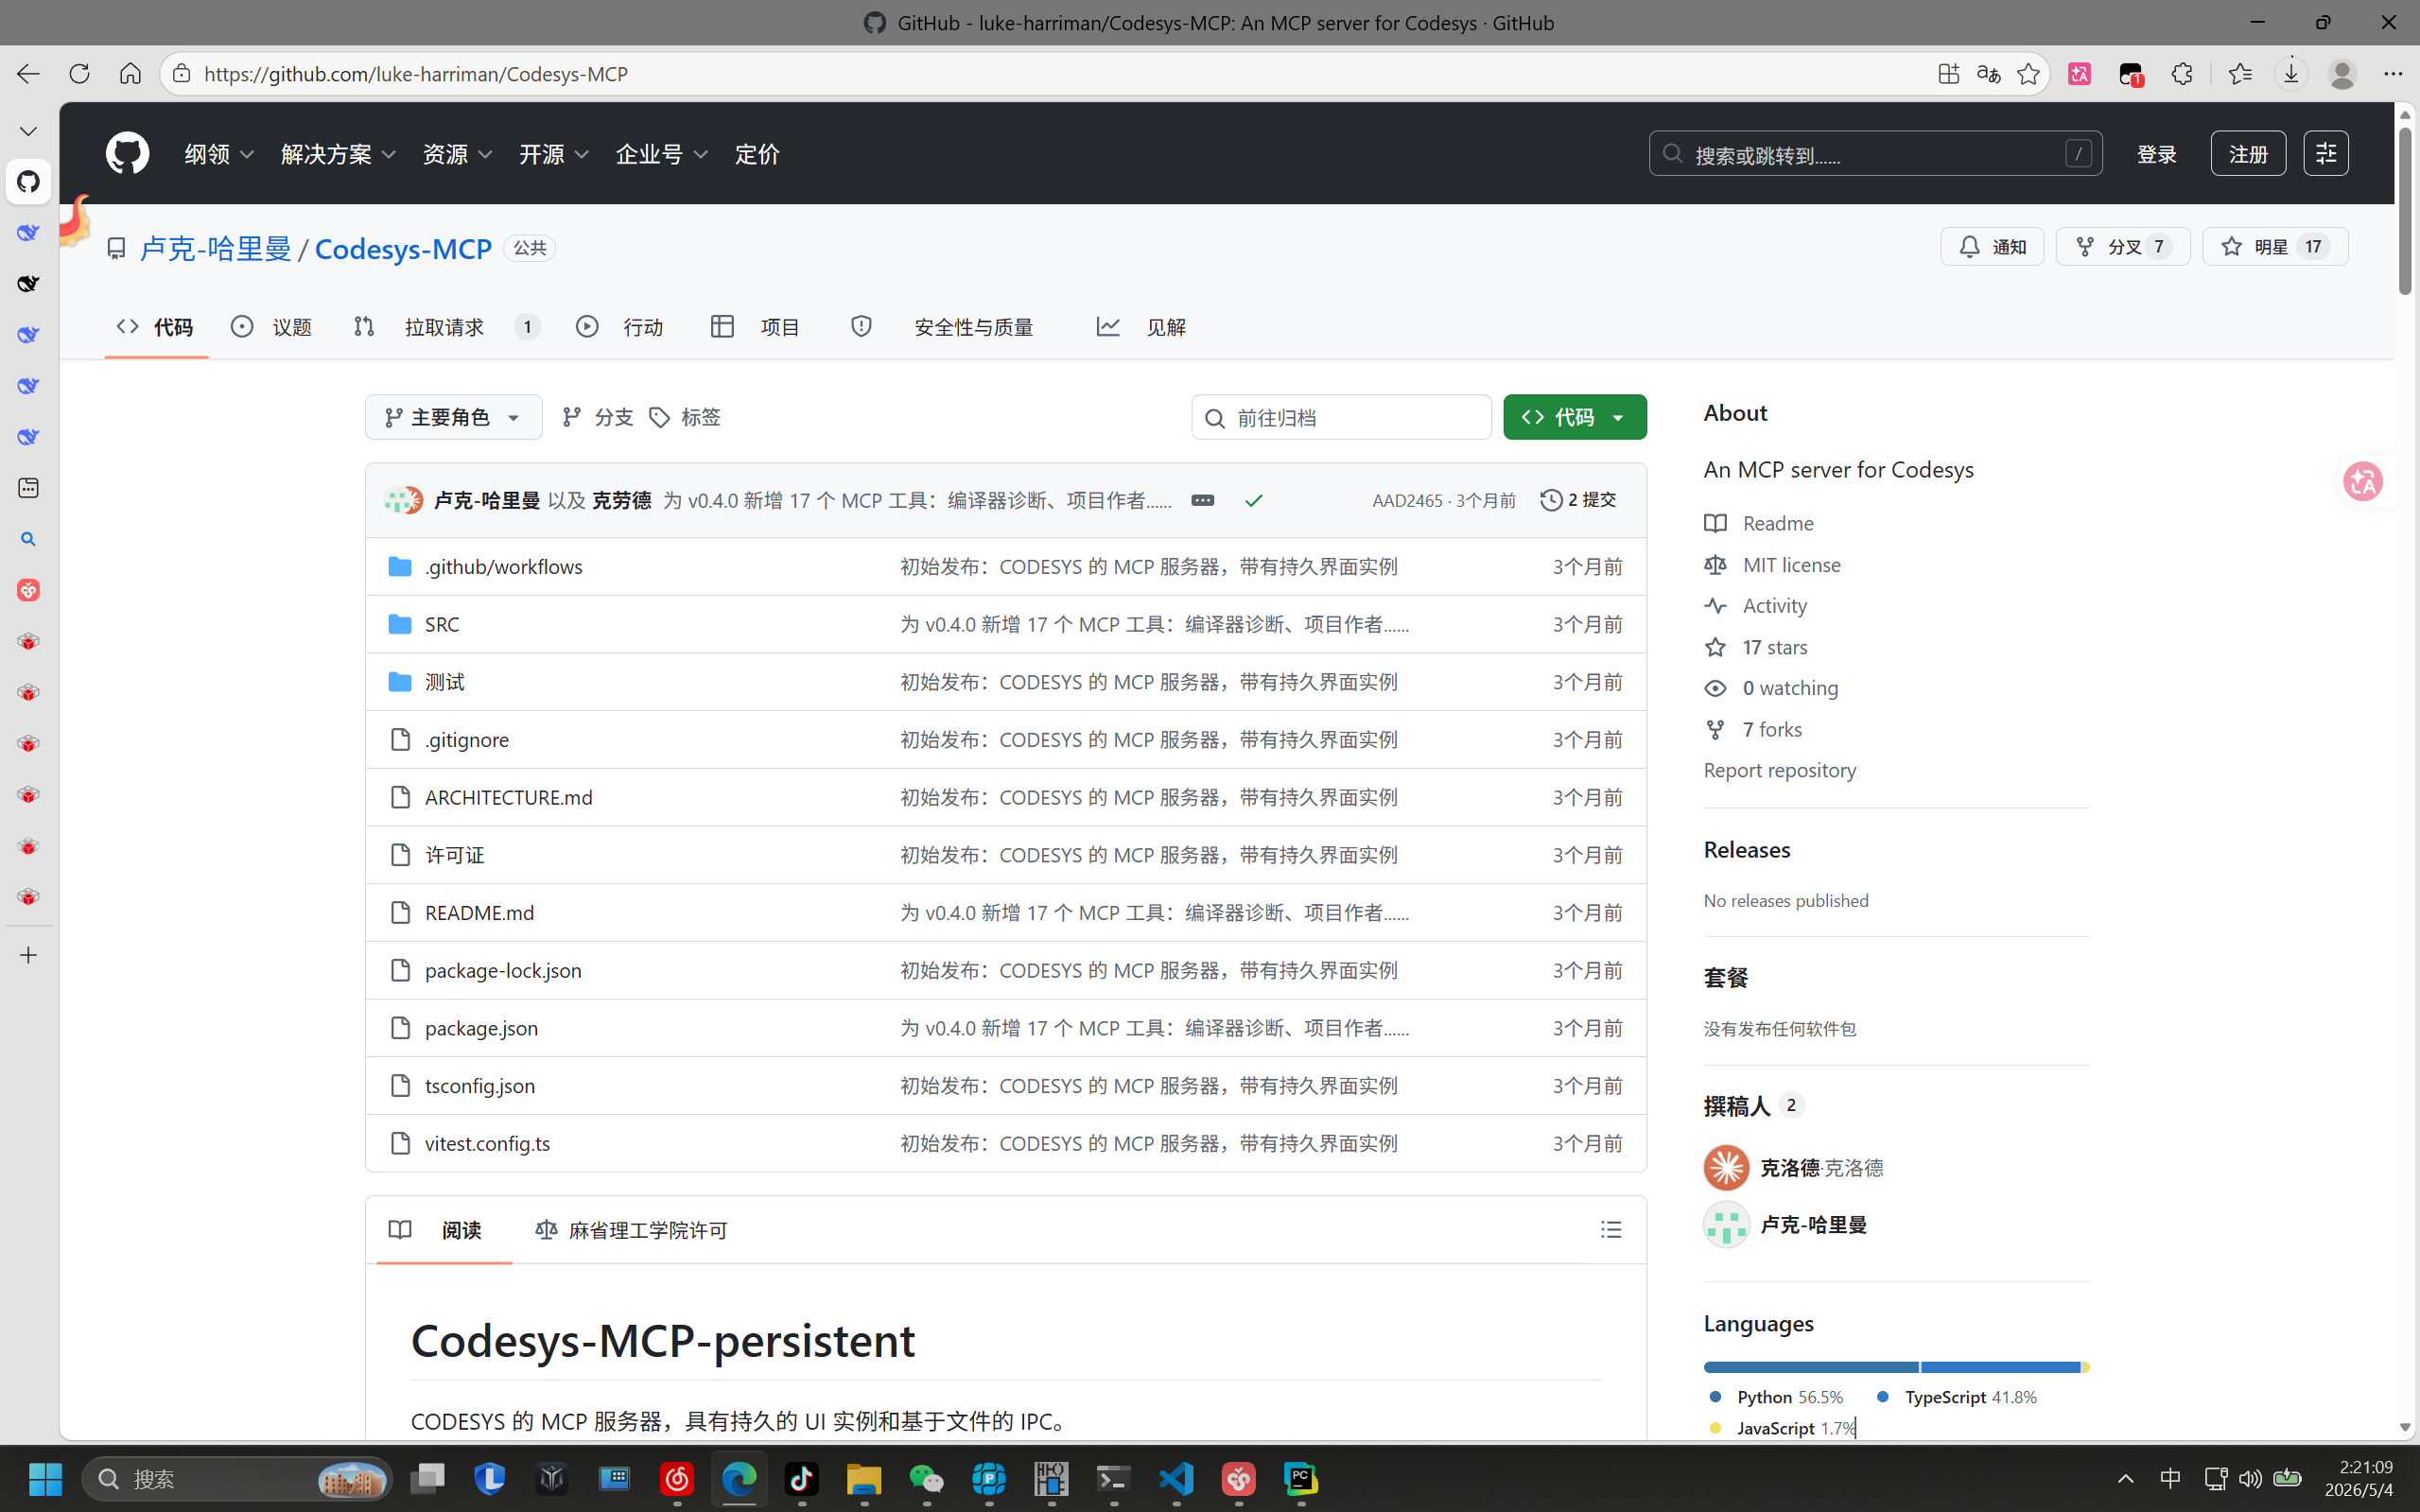Switch to the 见解 insights tab
The width and height of the screenshot is (2420, 1512).
tap(1141, 327)
